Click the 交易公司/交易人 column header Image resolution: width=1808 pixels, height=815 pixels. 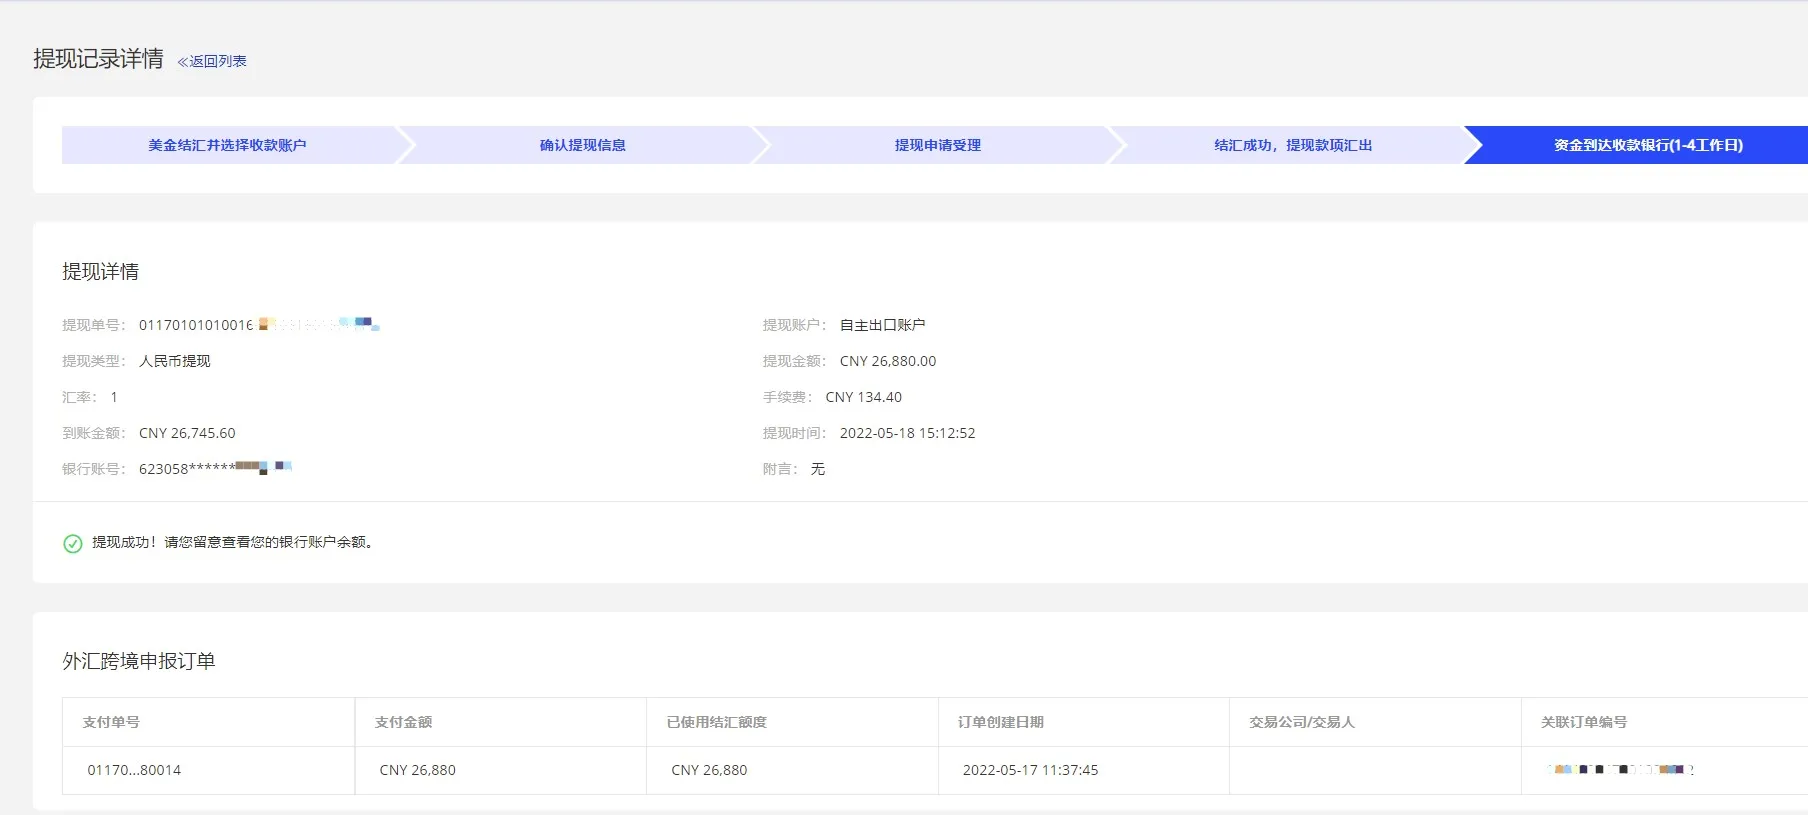1301,722
